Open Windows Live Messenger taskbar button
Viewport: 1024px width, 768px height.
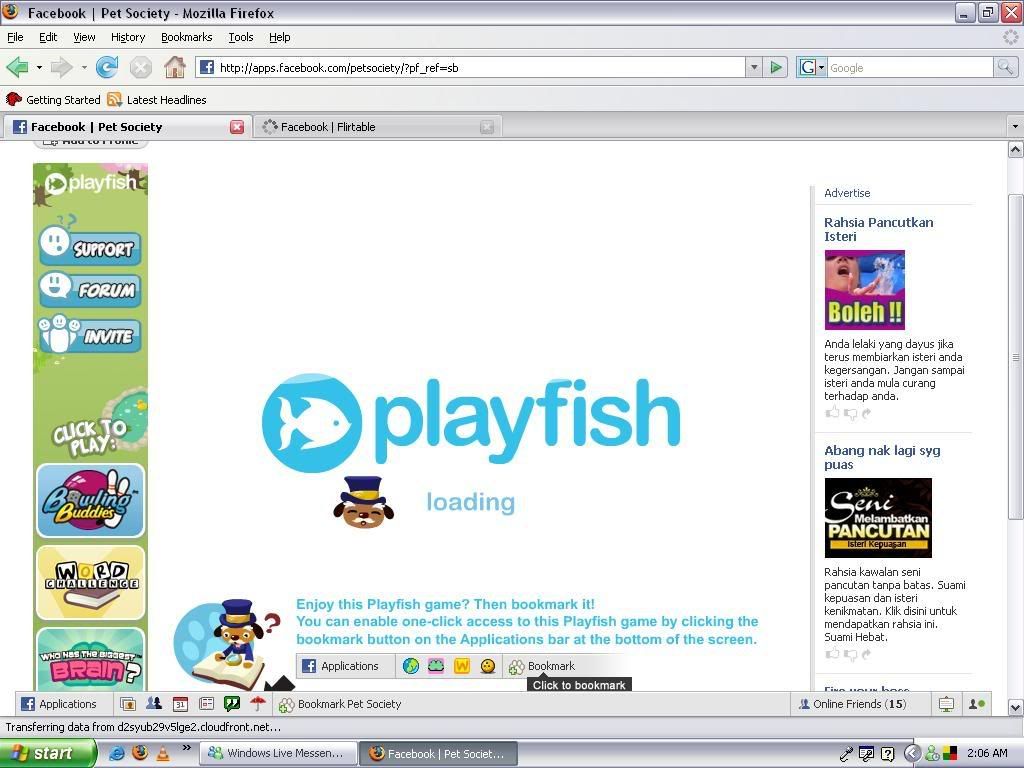coord(276,753)
